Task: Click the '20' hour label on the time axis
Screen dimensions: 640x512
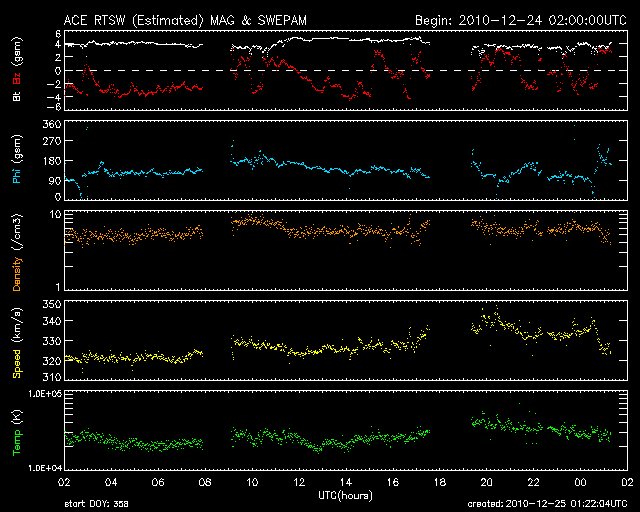Action: tap(487, 482)
